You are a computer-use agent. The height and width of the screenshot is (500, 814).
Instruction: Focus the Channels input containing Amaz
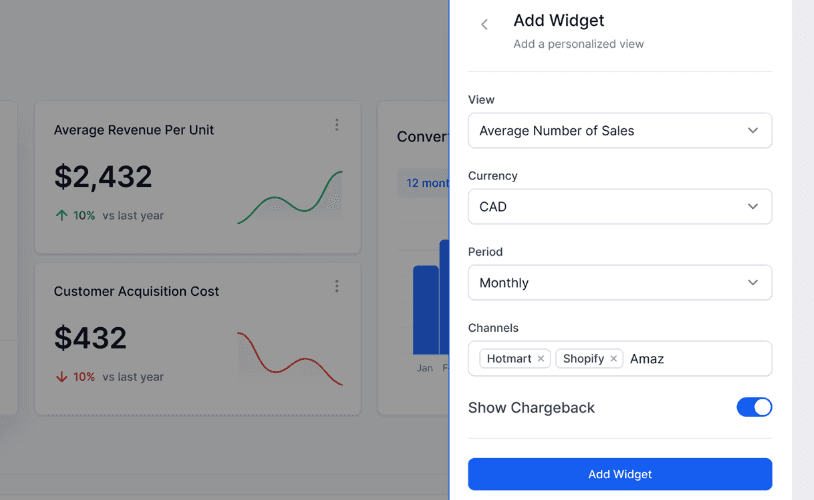click(698, 359)
